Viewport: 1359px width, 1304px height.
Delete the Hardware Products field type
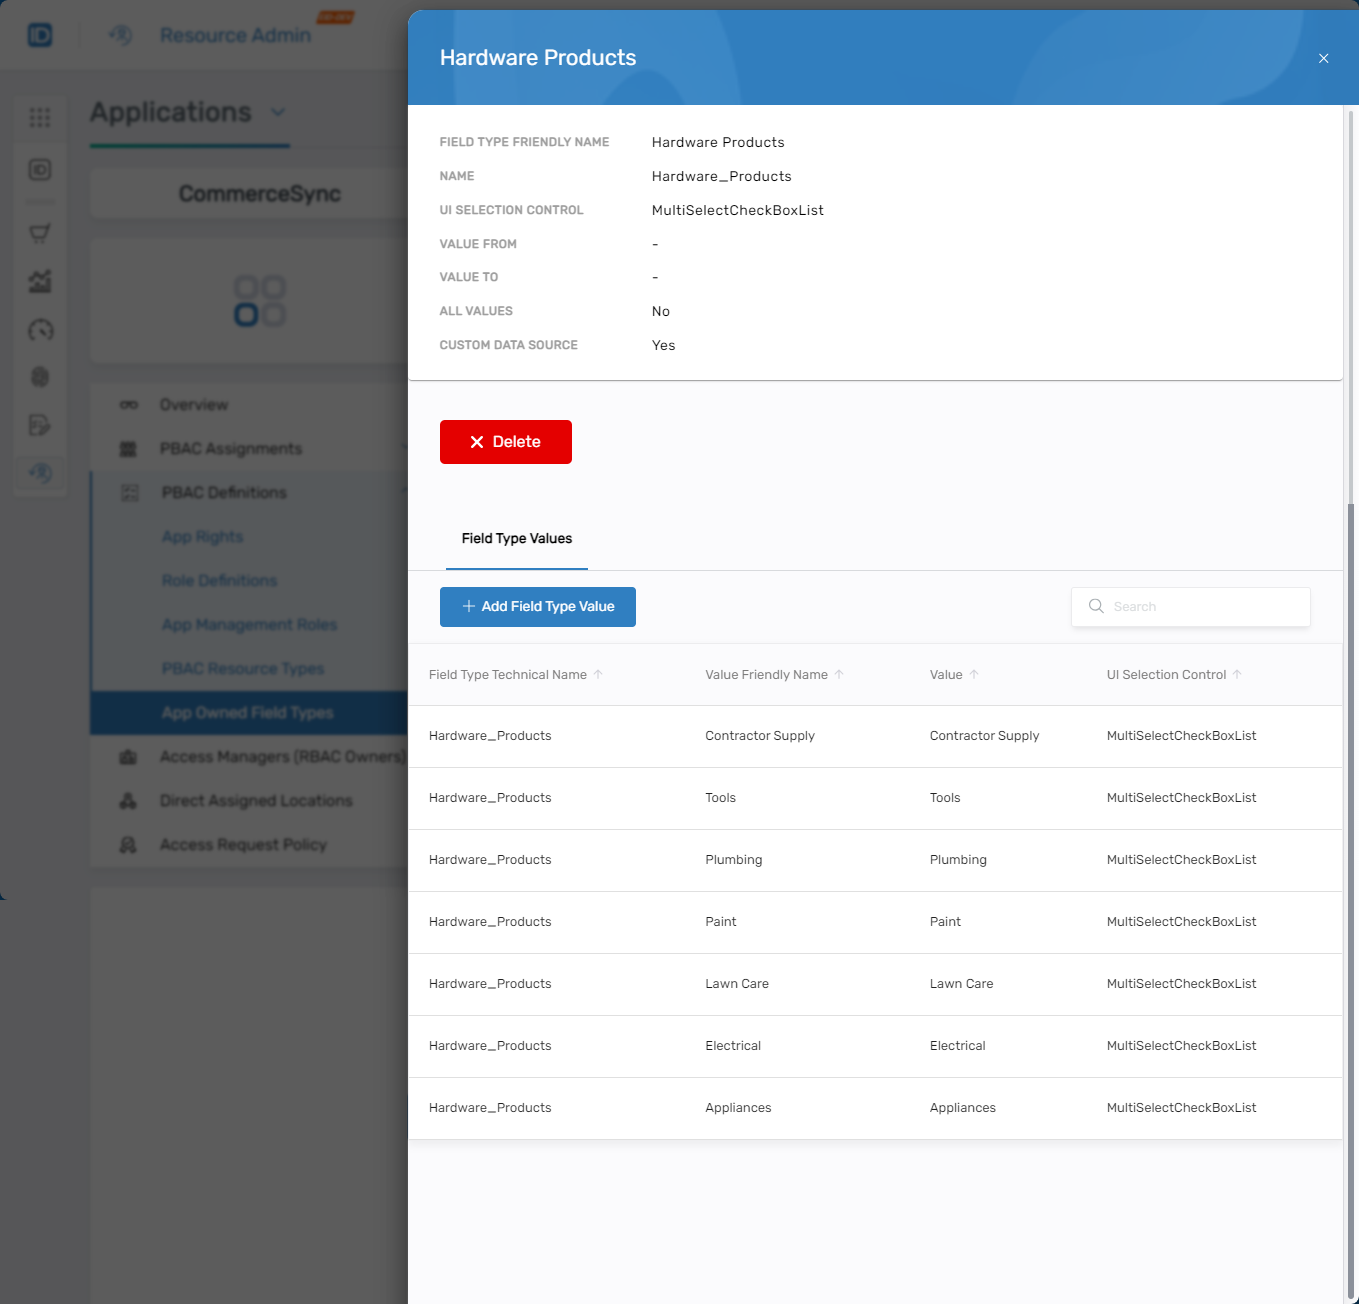505,441
